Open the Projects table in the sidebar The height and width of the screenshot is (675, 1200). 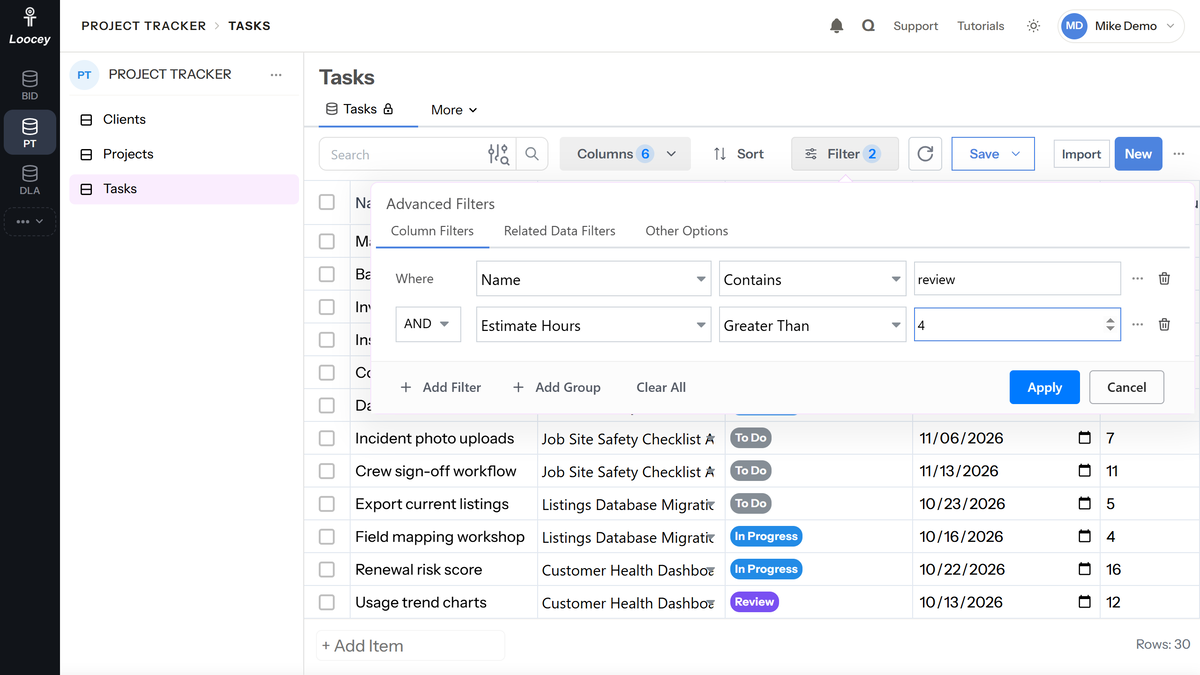[x=184, y=154]
